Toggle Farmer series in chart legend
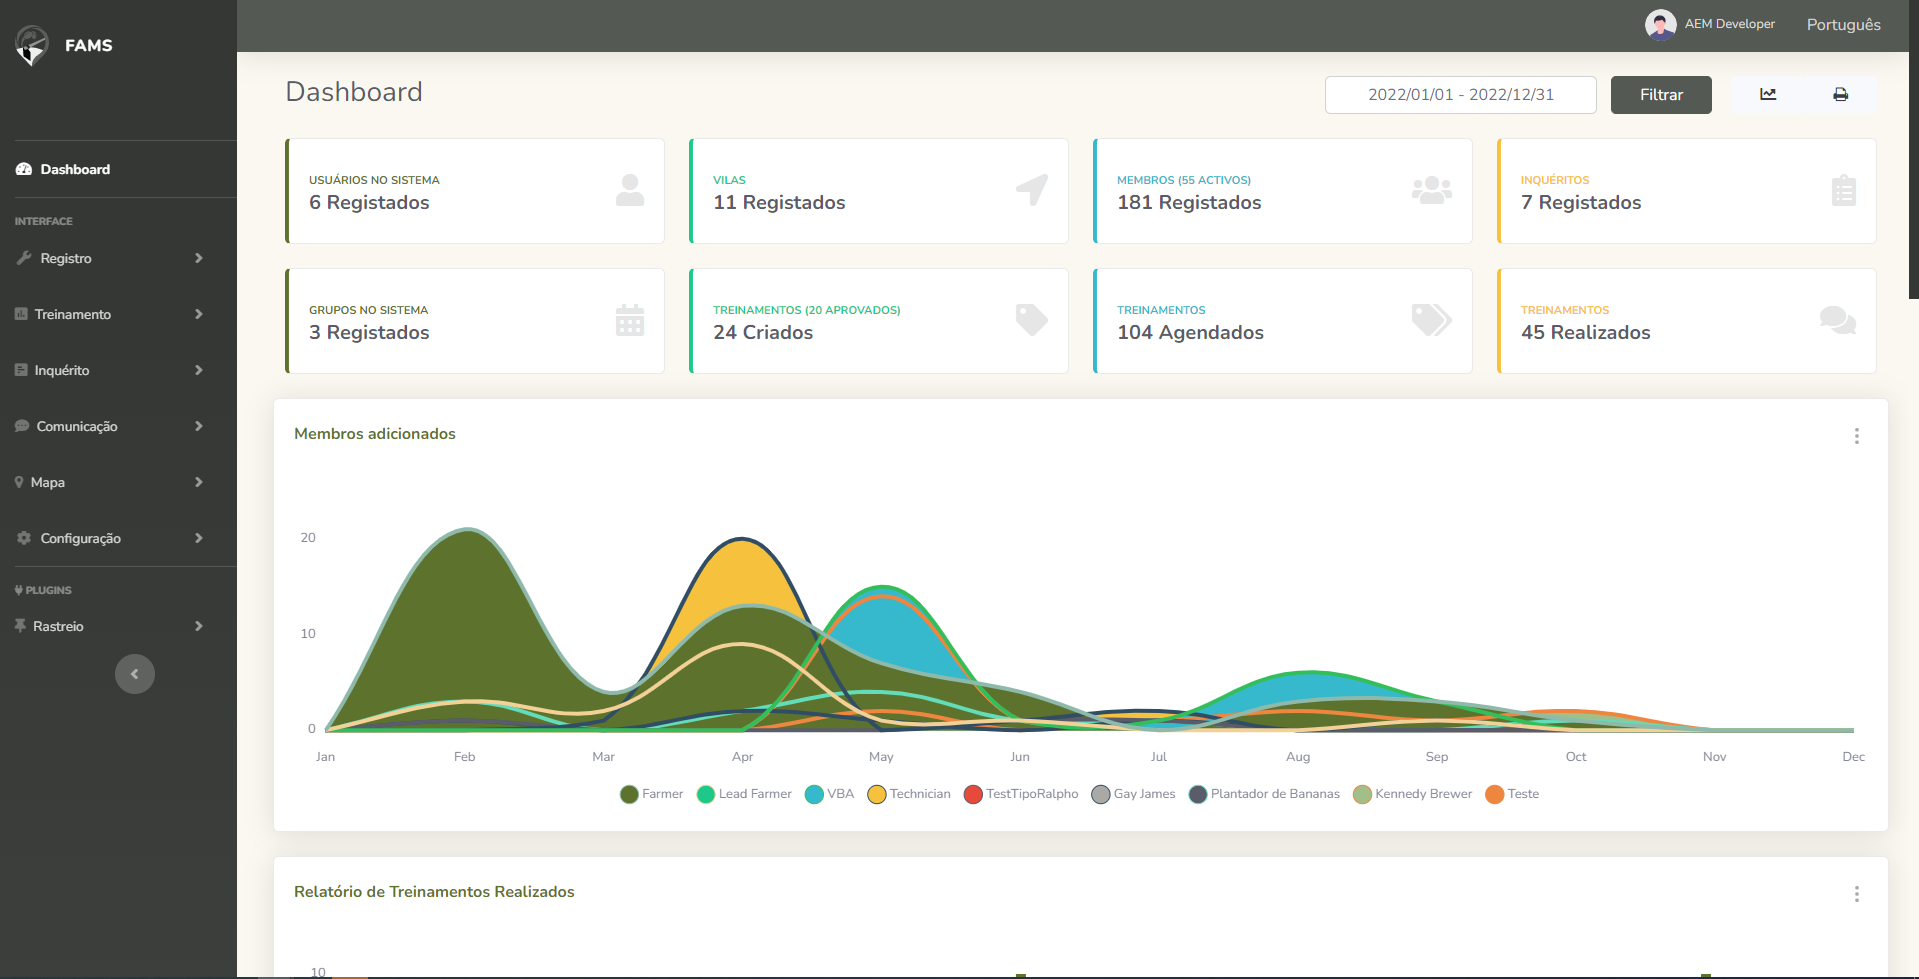 [652, 794]
